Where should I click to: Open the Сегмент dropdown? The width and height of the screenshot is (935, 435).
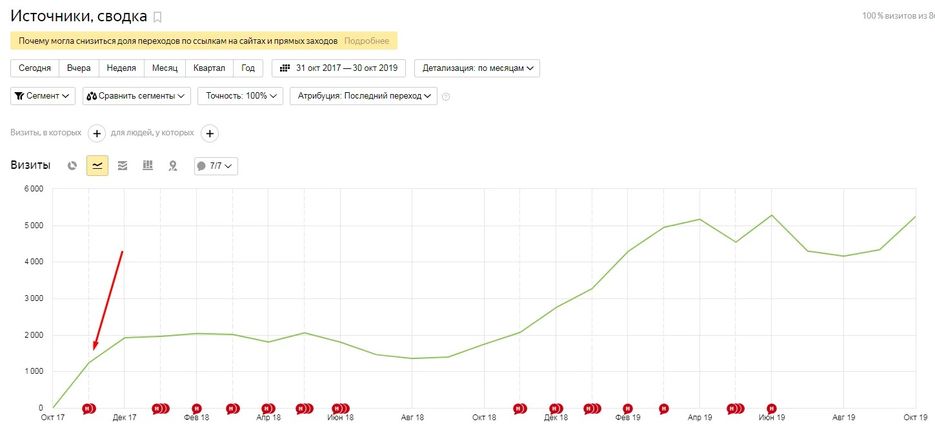[x=43, y=96]
